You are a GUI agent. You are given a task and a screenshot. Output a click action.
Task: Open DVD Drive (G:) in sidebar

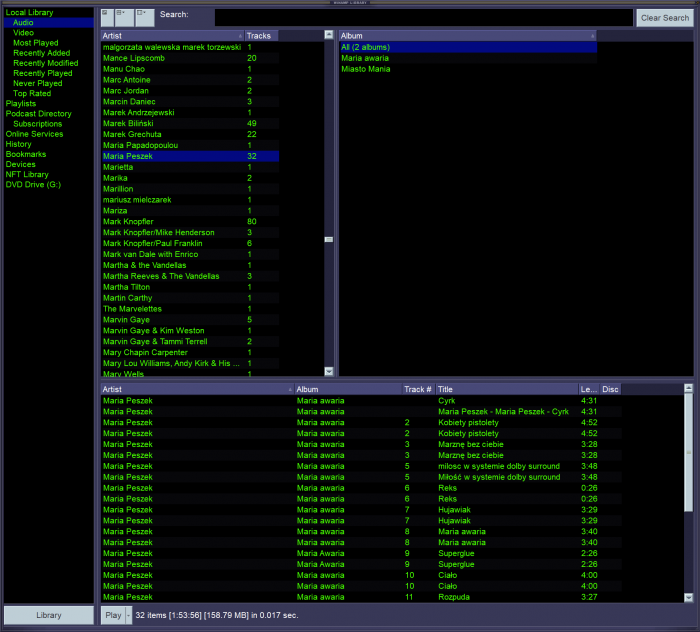[33, 185]
